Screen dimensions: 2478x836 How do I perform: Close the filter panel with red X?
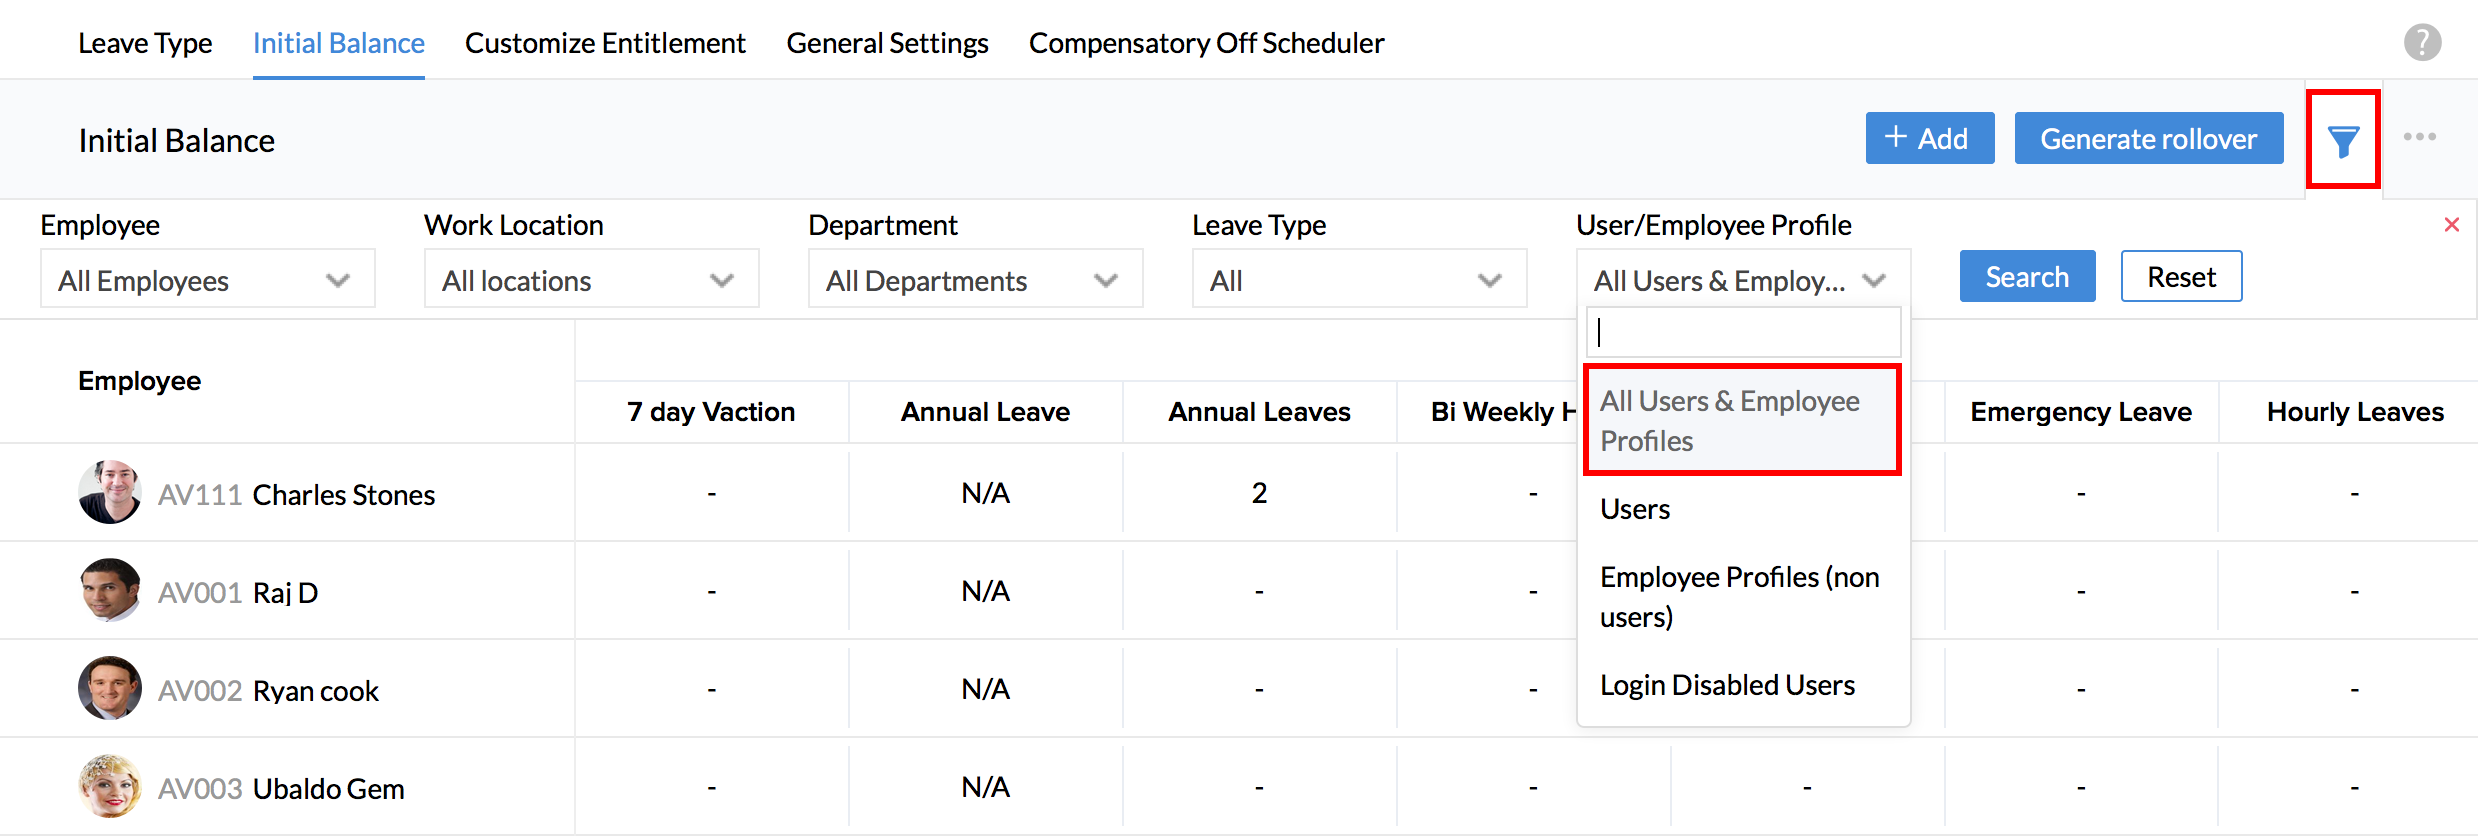click(x=2451, y=225)
